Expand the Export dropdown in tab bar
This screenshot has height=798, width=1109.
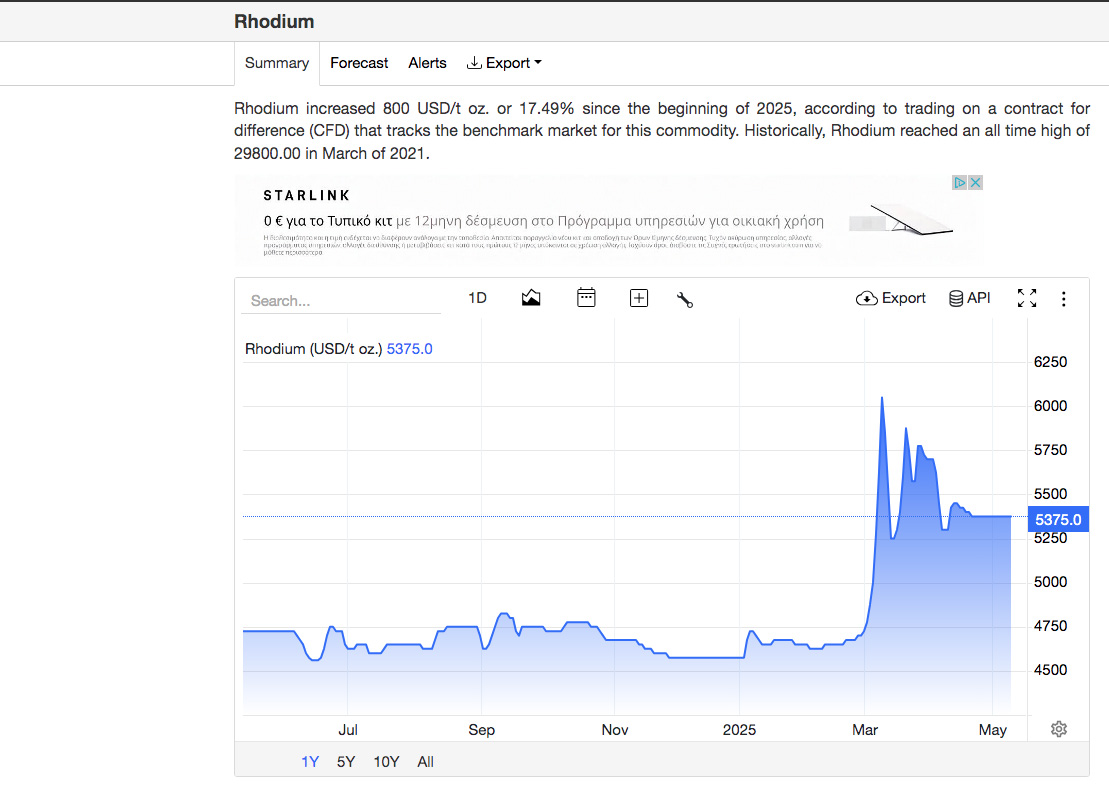click(504, 63)
